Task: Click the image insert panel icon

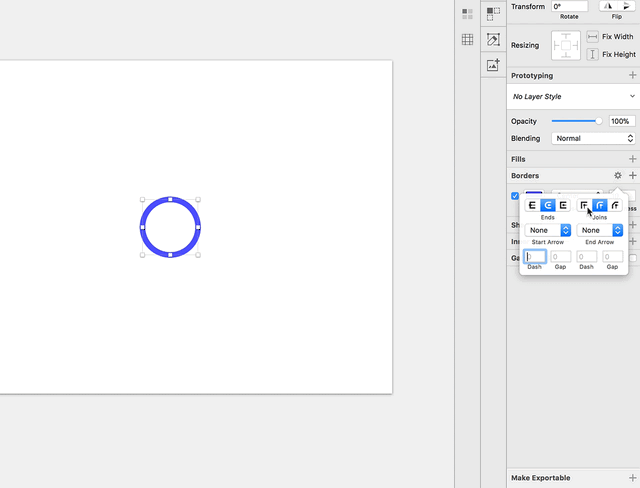Action: [493, 64]
